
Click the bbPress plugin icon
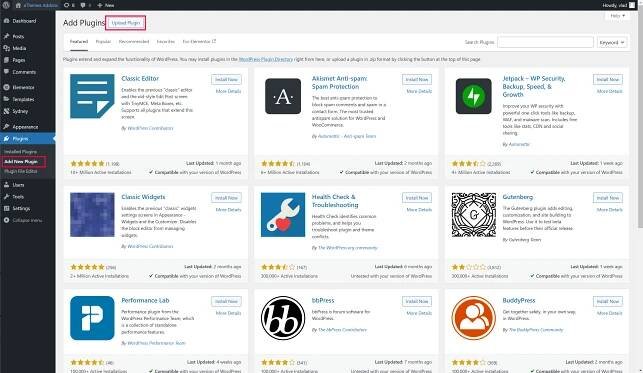tap(283, 318)
